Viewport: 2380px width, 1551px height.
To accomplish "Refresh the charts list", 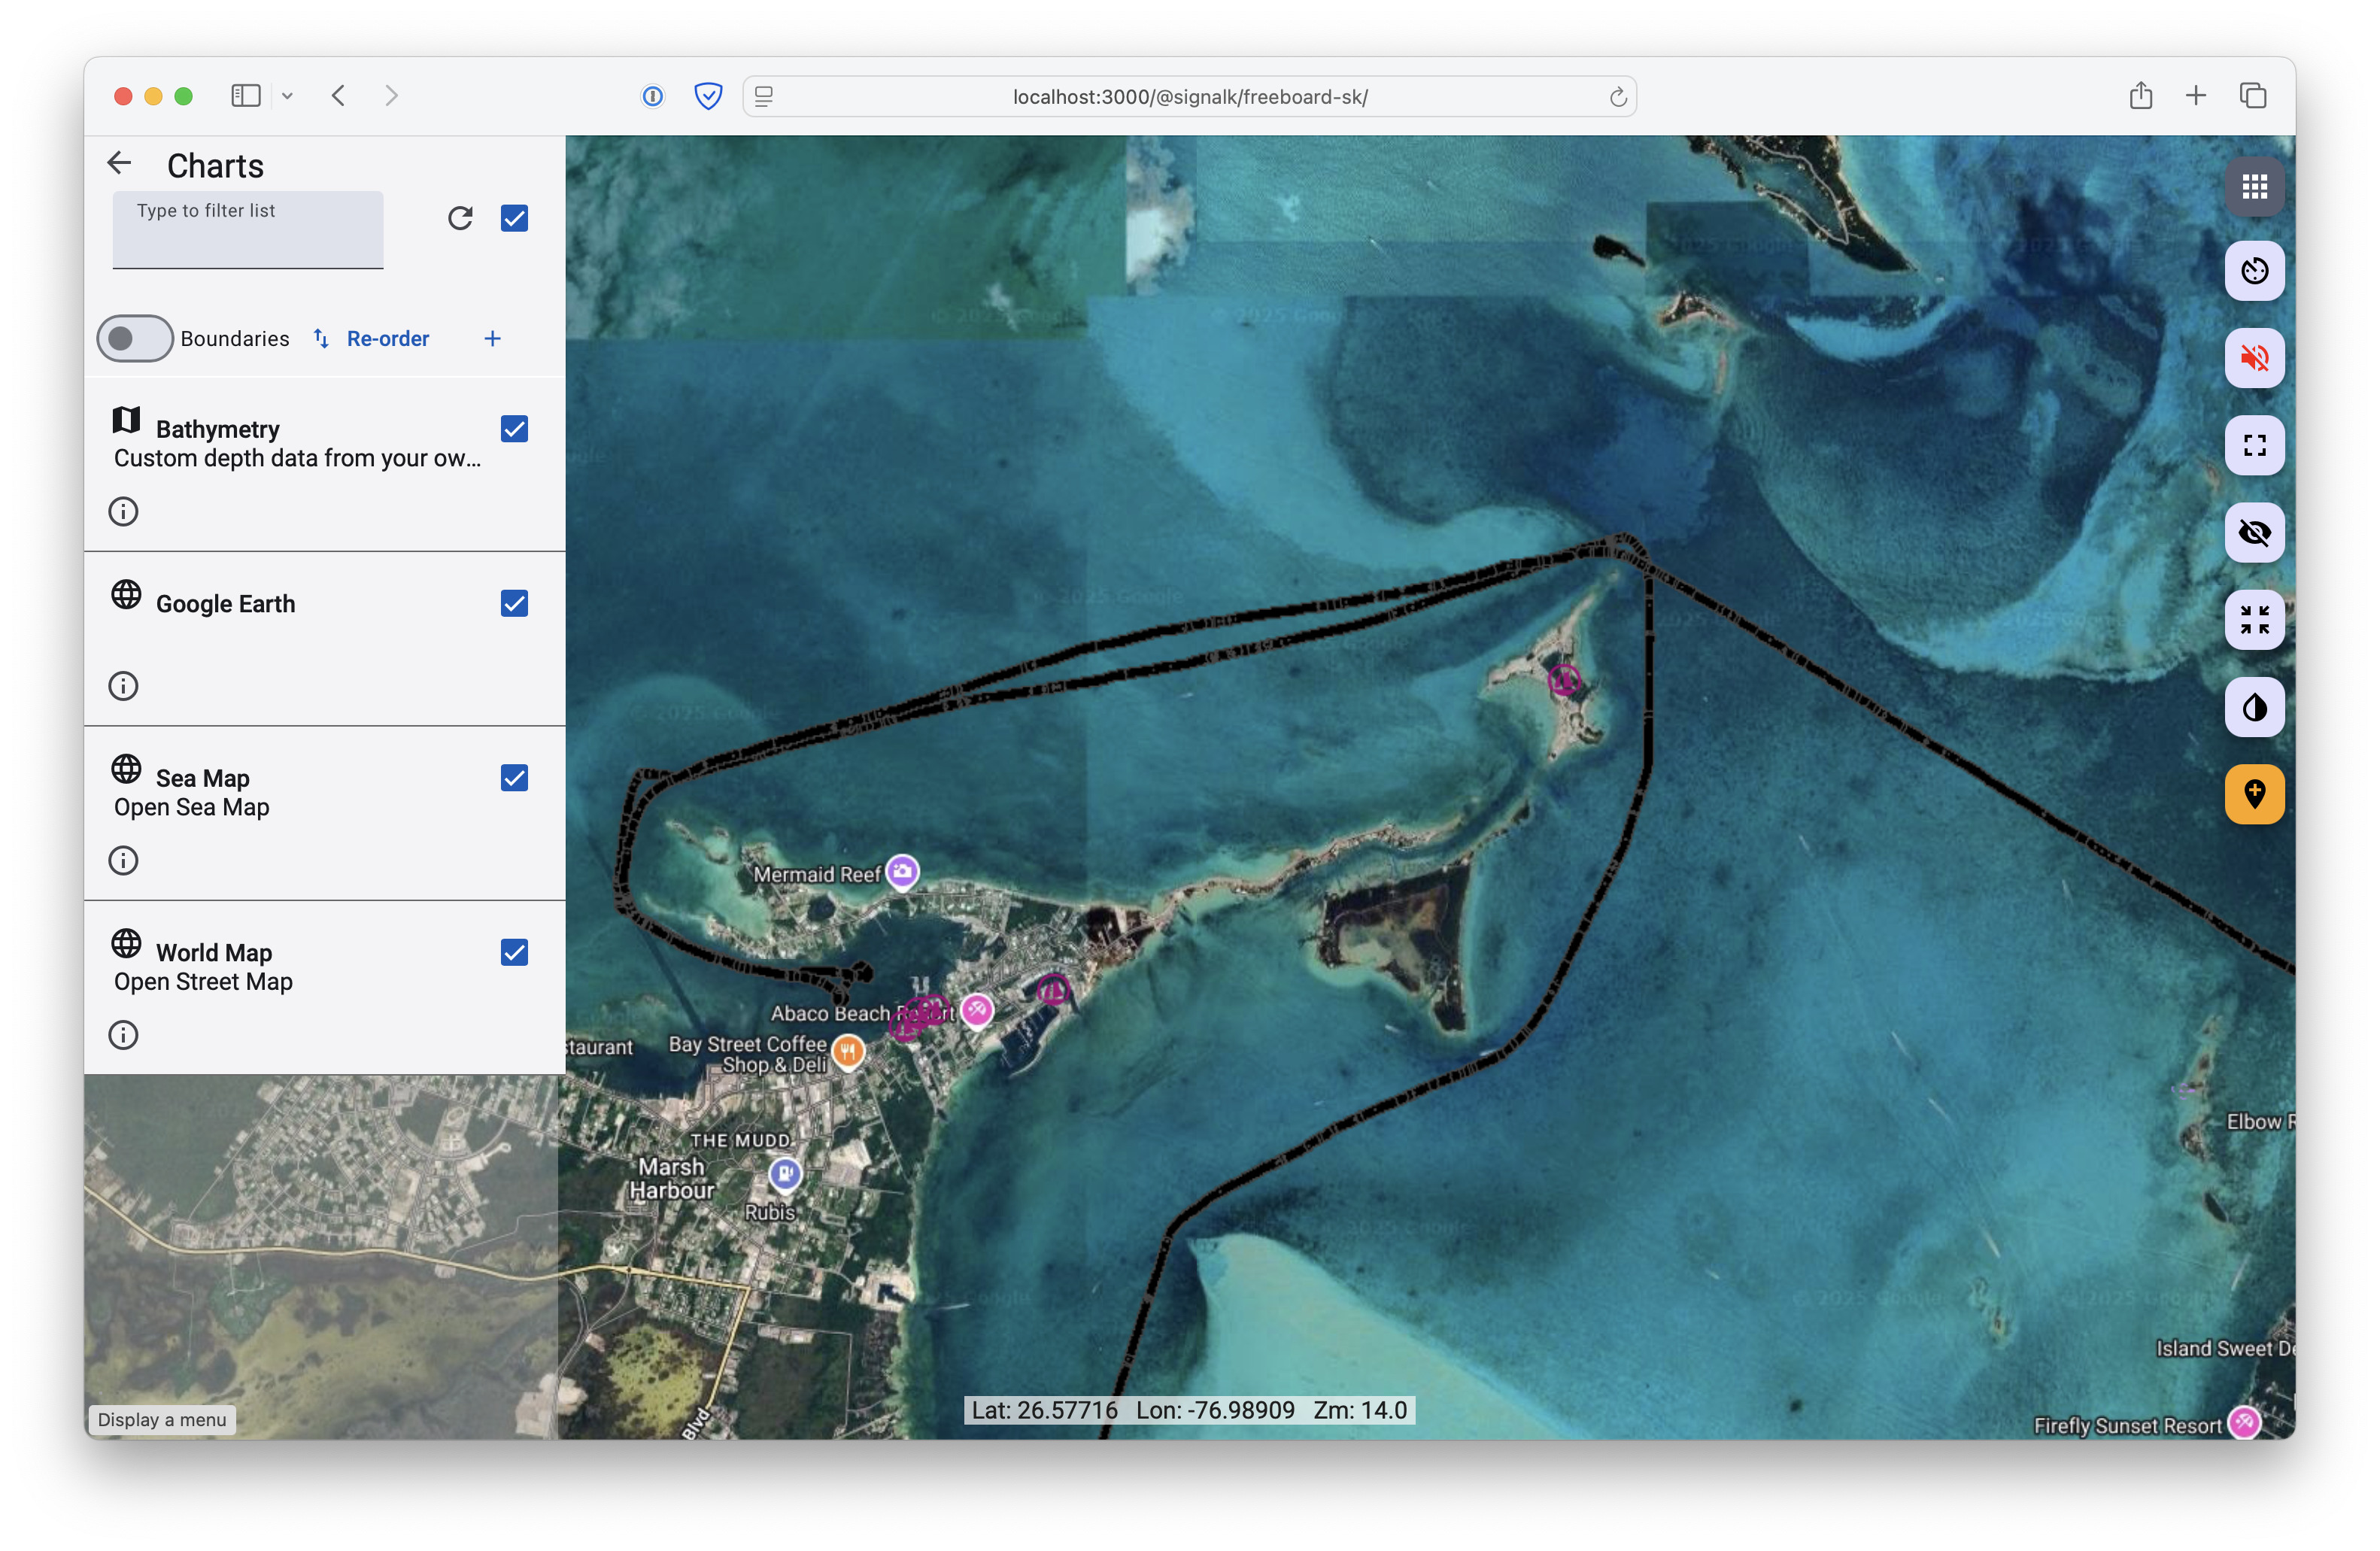I will tap(460, 218).
